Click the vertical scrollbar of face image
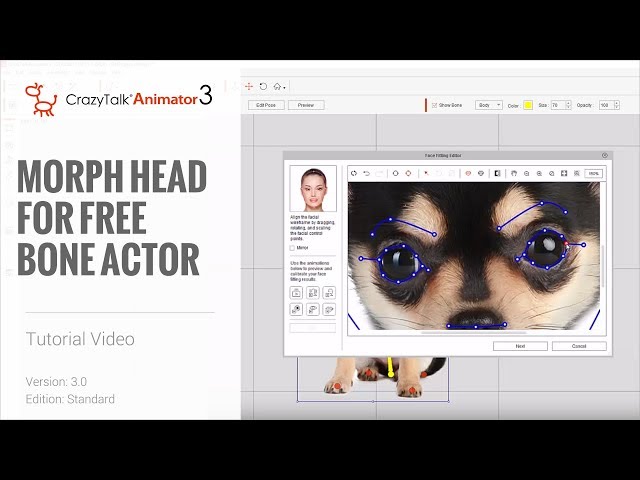The height and width of the screenshot is (480, 640). (x=603, y=265)
